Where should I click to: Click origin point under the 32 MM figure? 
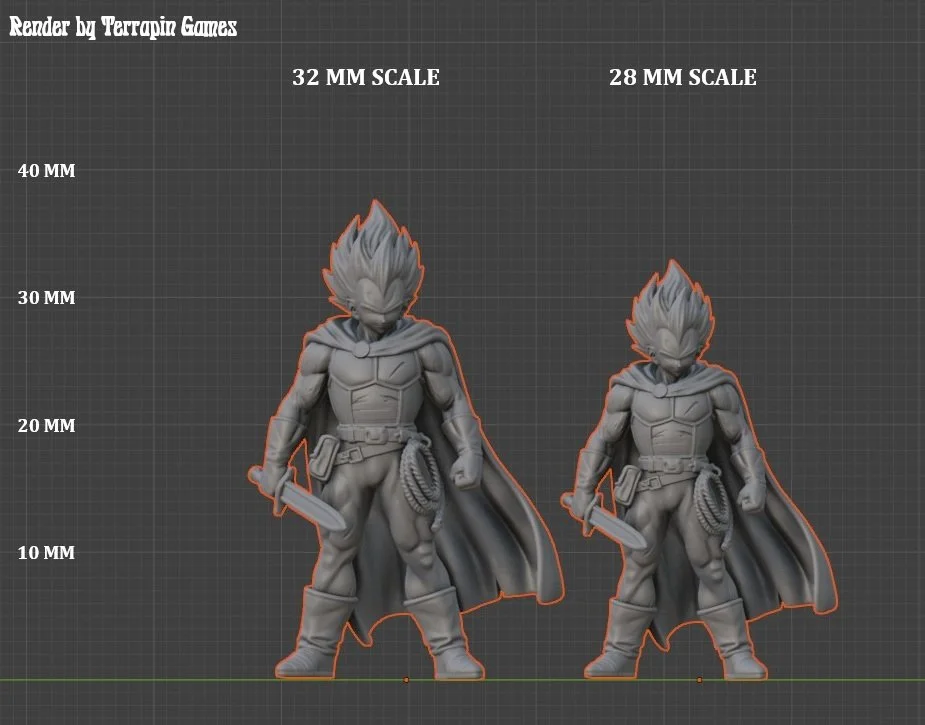click(406, 680)
